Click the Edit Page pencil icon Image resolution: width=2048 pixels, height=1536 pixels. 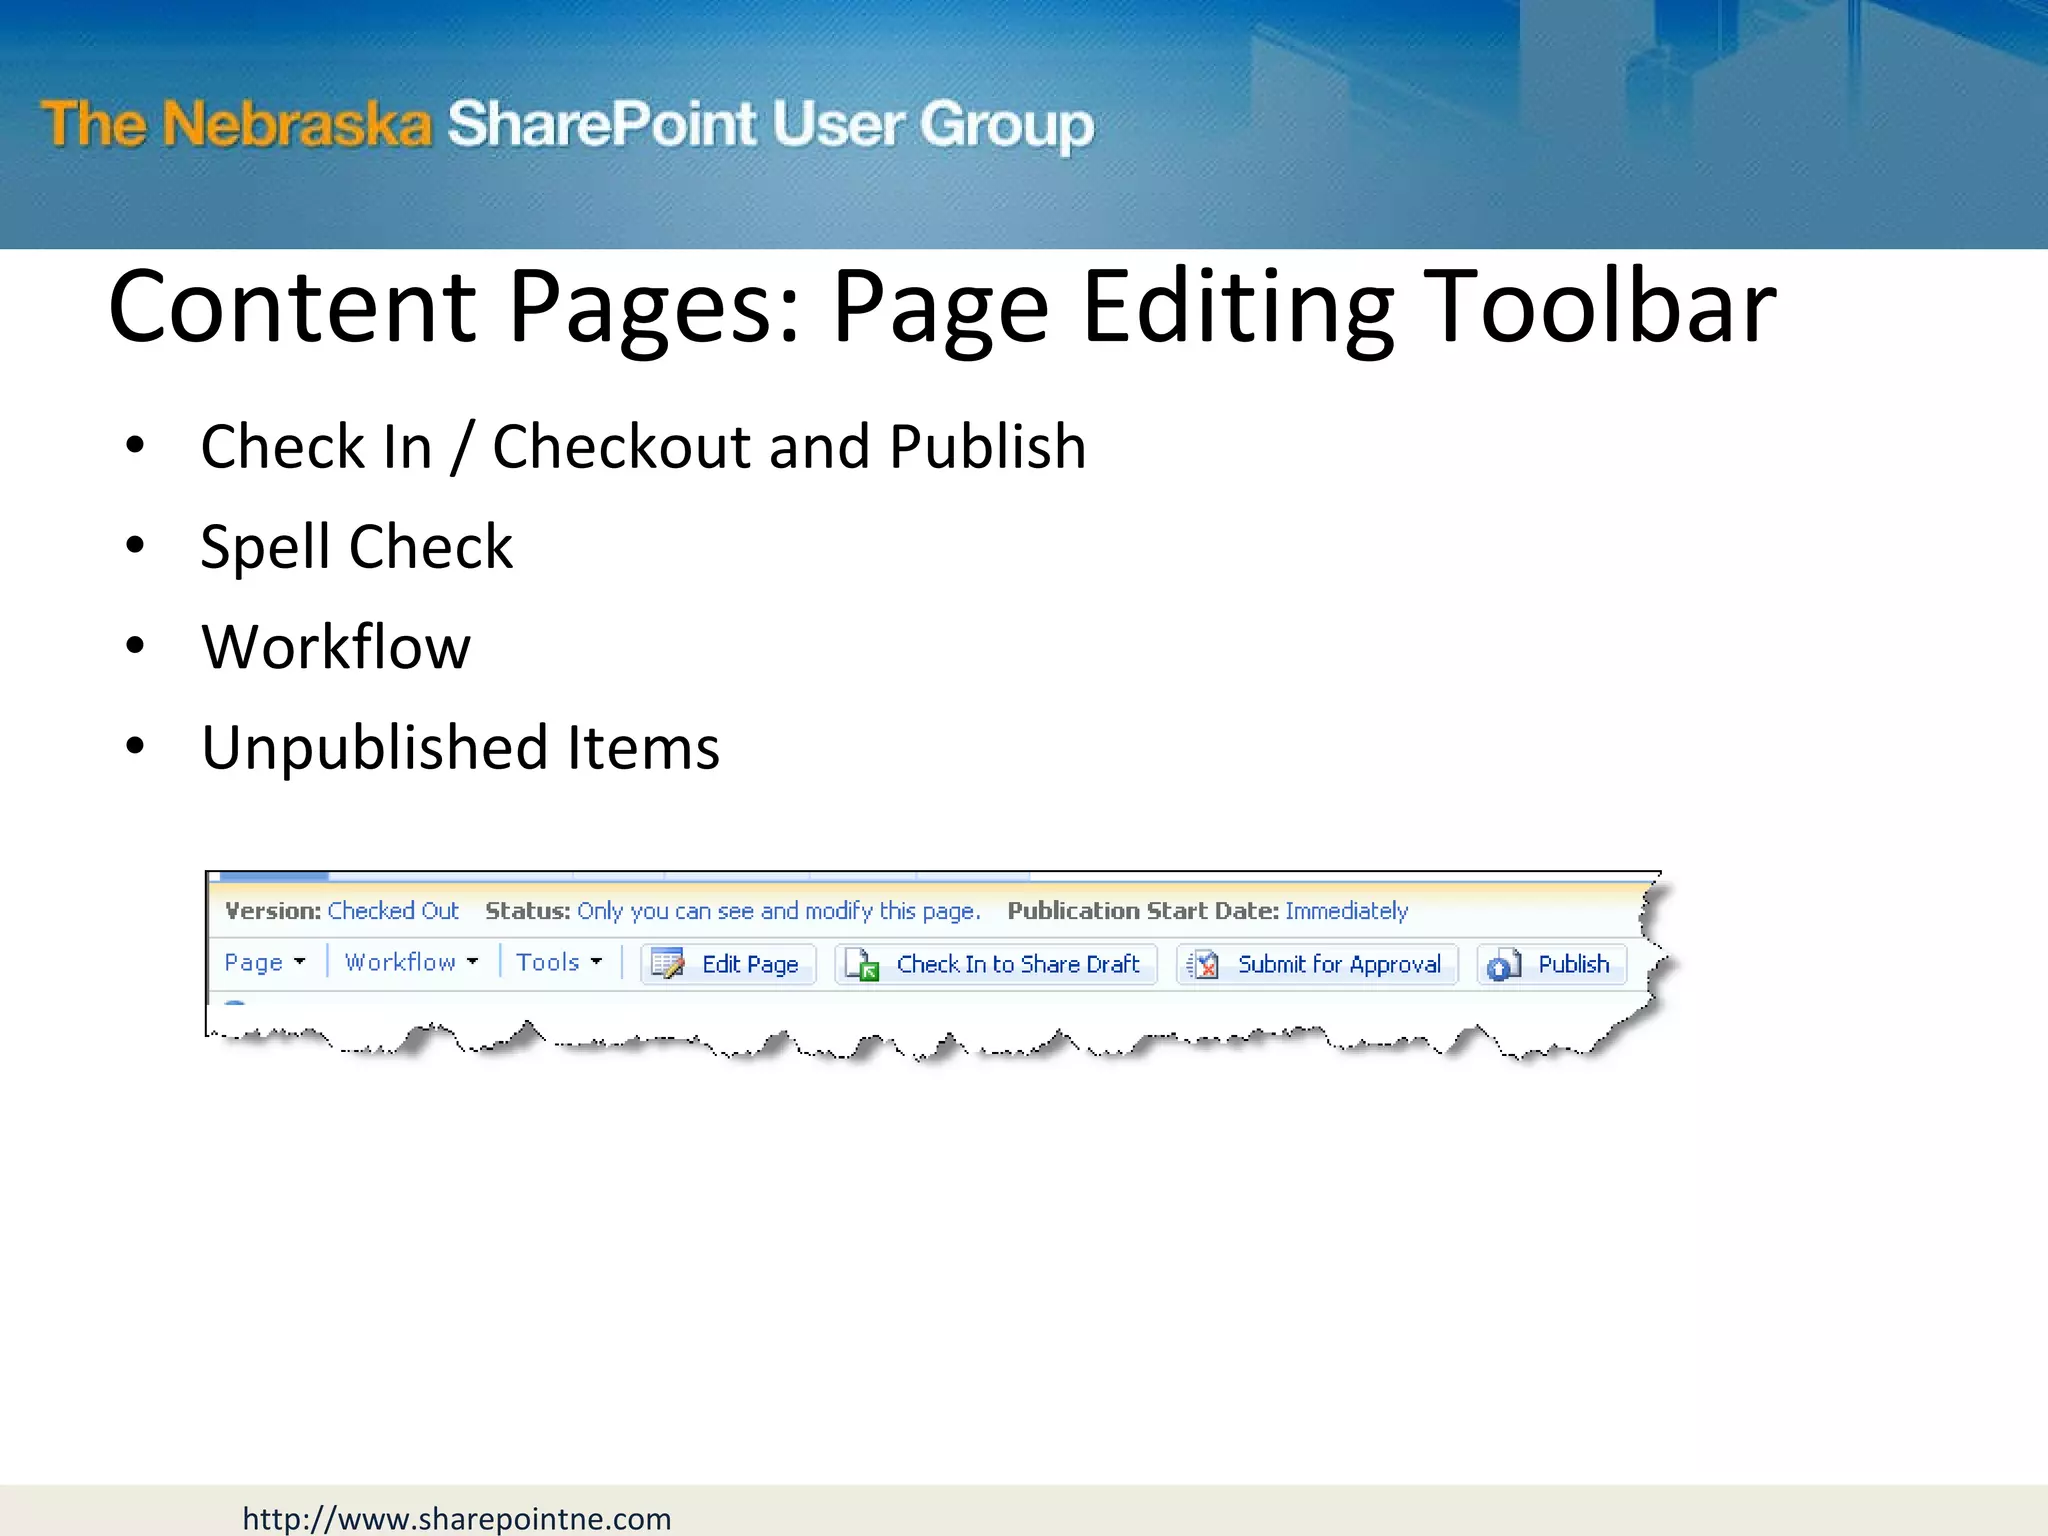[x=668, y=964]
